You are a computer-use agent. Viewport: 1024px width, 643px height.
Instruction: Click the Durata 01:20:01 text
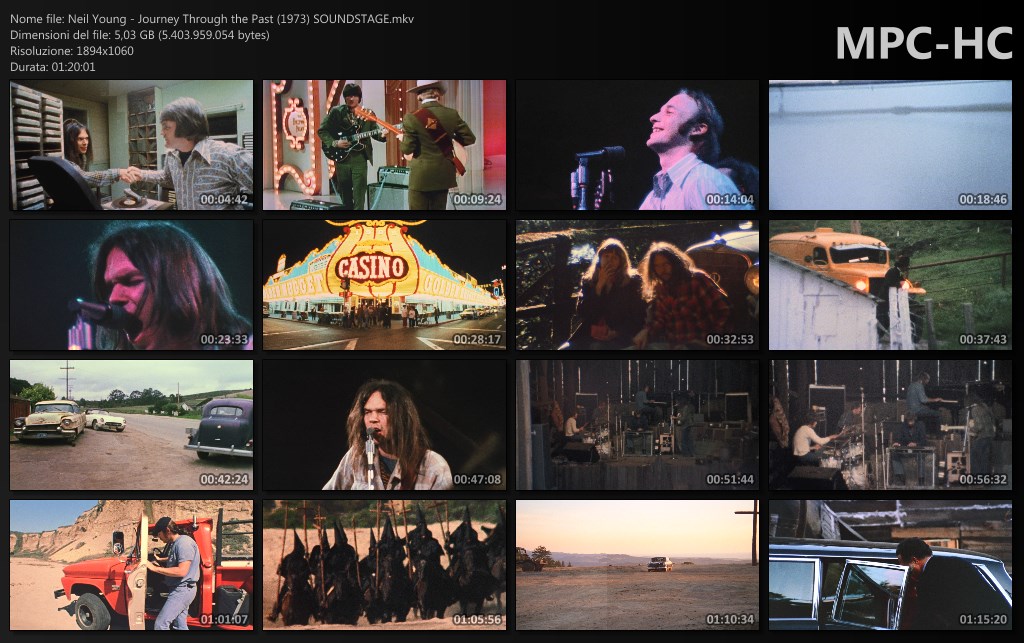(52, 67)
